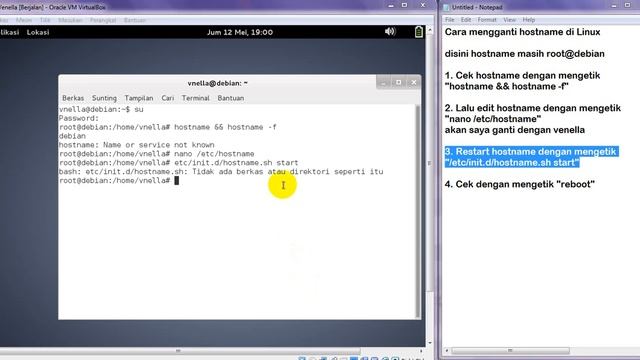Open Notepad's View menu

(x=509, y=20)
